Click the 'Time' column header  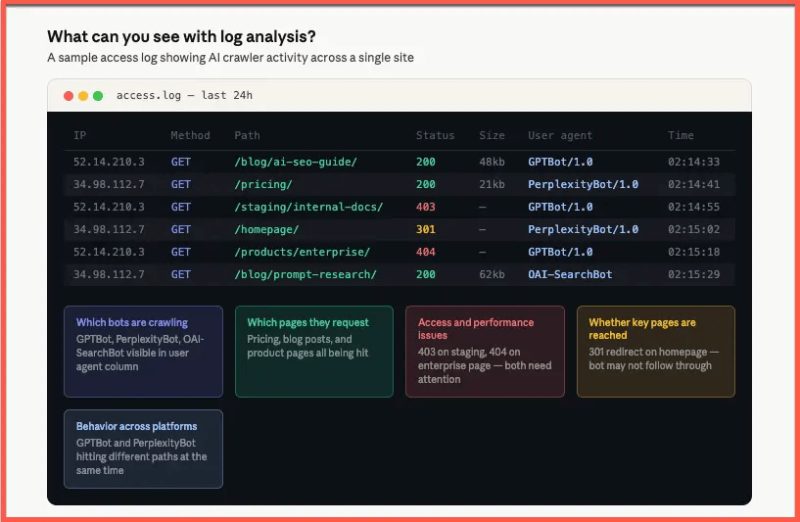tap(681, 135)
